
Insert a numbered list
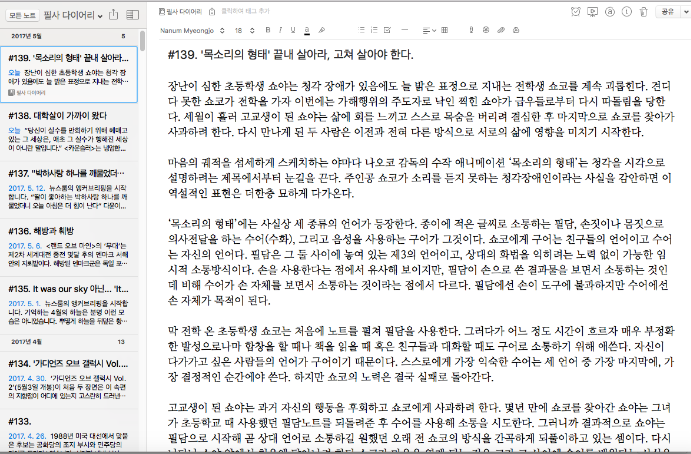[374, 30]
